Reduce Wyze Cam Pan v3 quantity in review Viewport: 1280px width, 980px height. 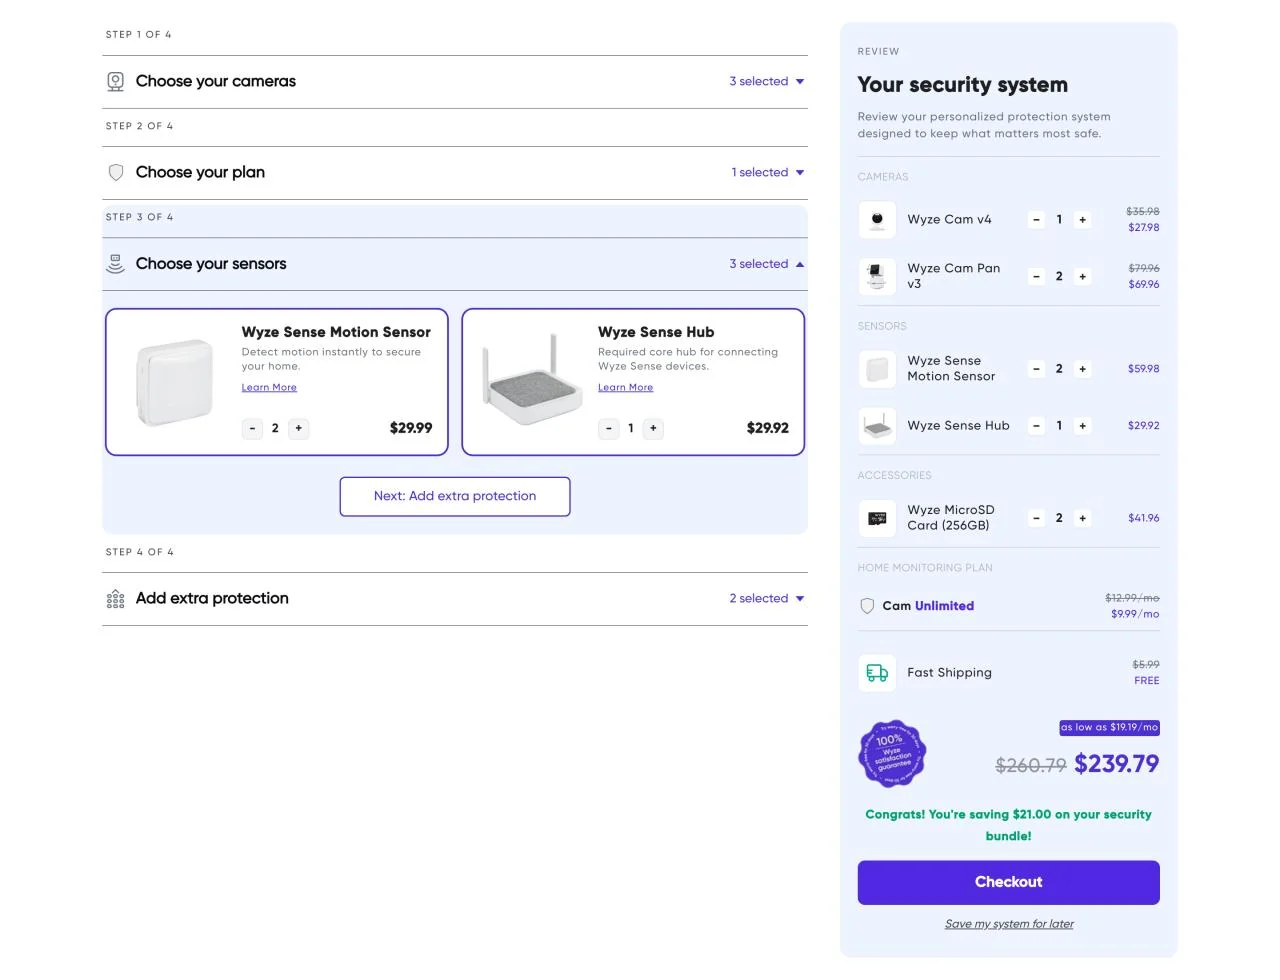point(1036,277)
